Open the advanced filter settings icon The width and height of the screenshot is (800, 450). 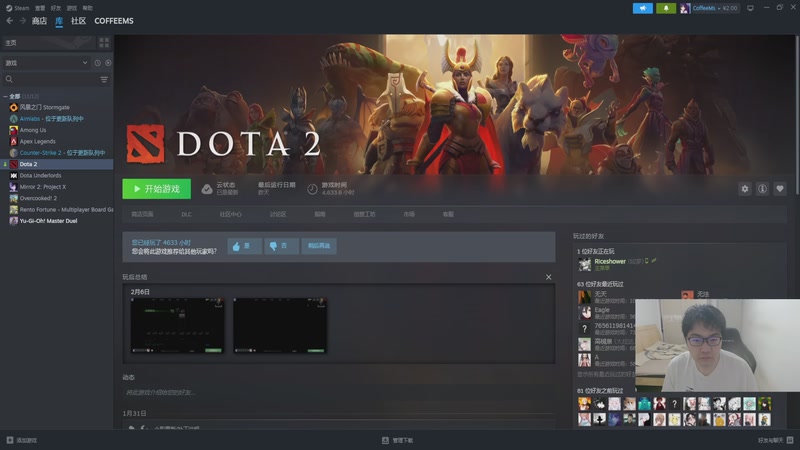tap(104, 80)
